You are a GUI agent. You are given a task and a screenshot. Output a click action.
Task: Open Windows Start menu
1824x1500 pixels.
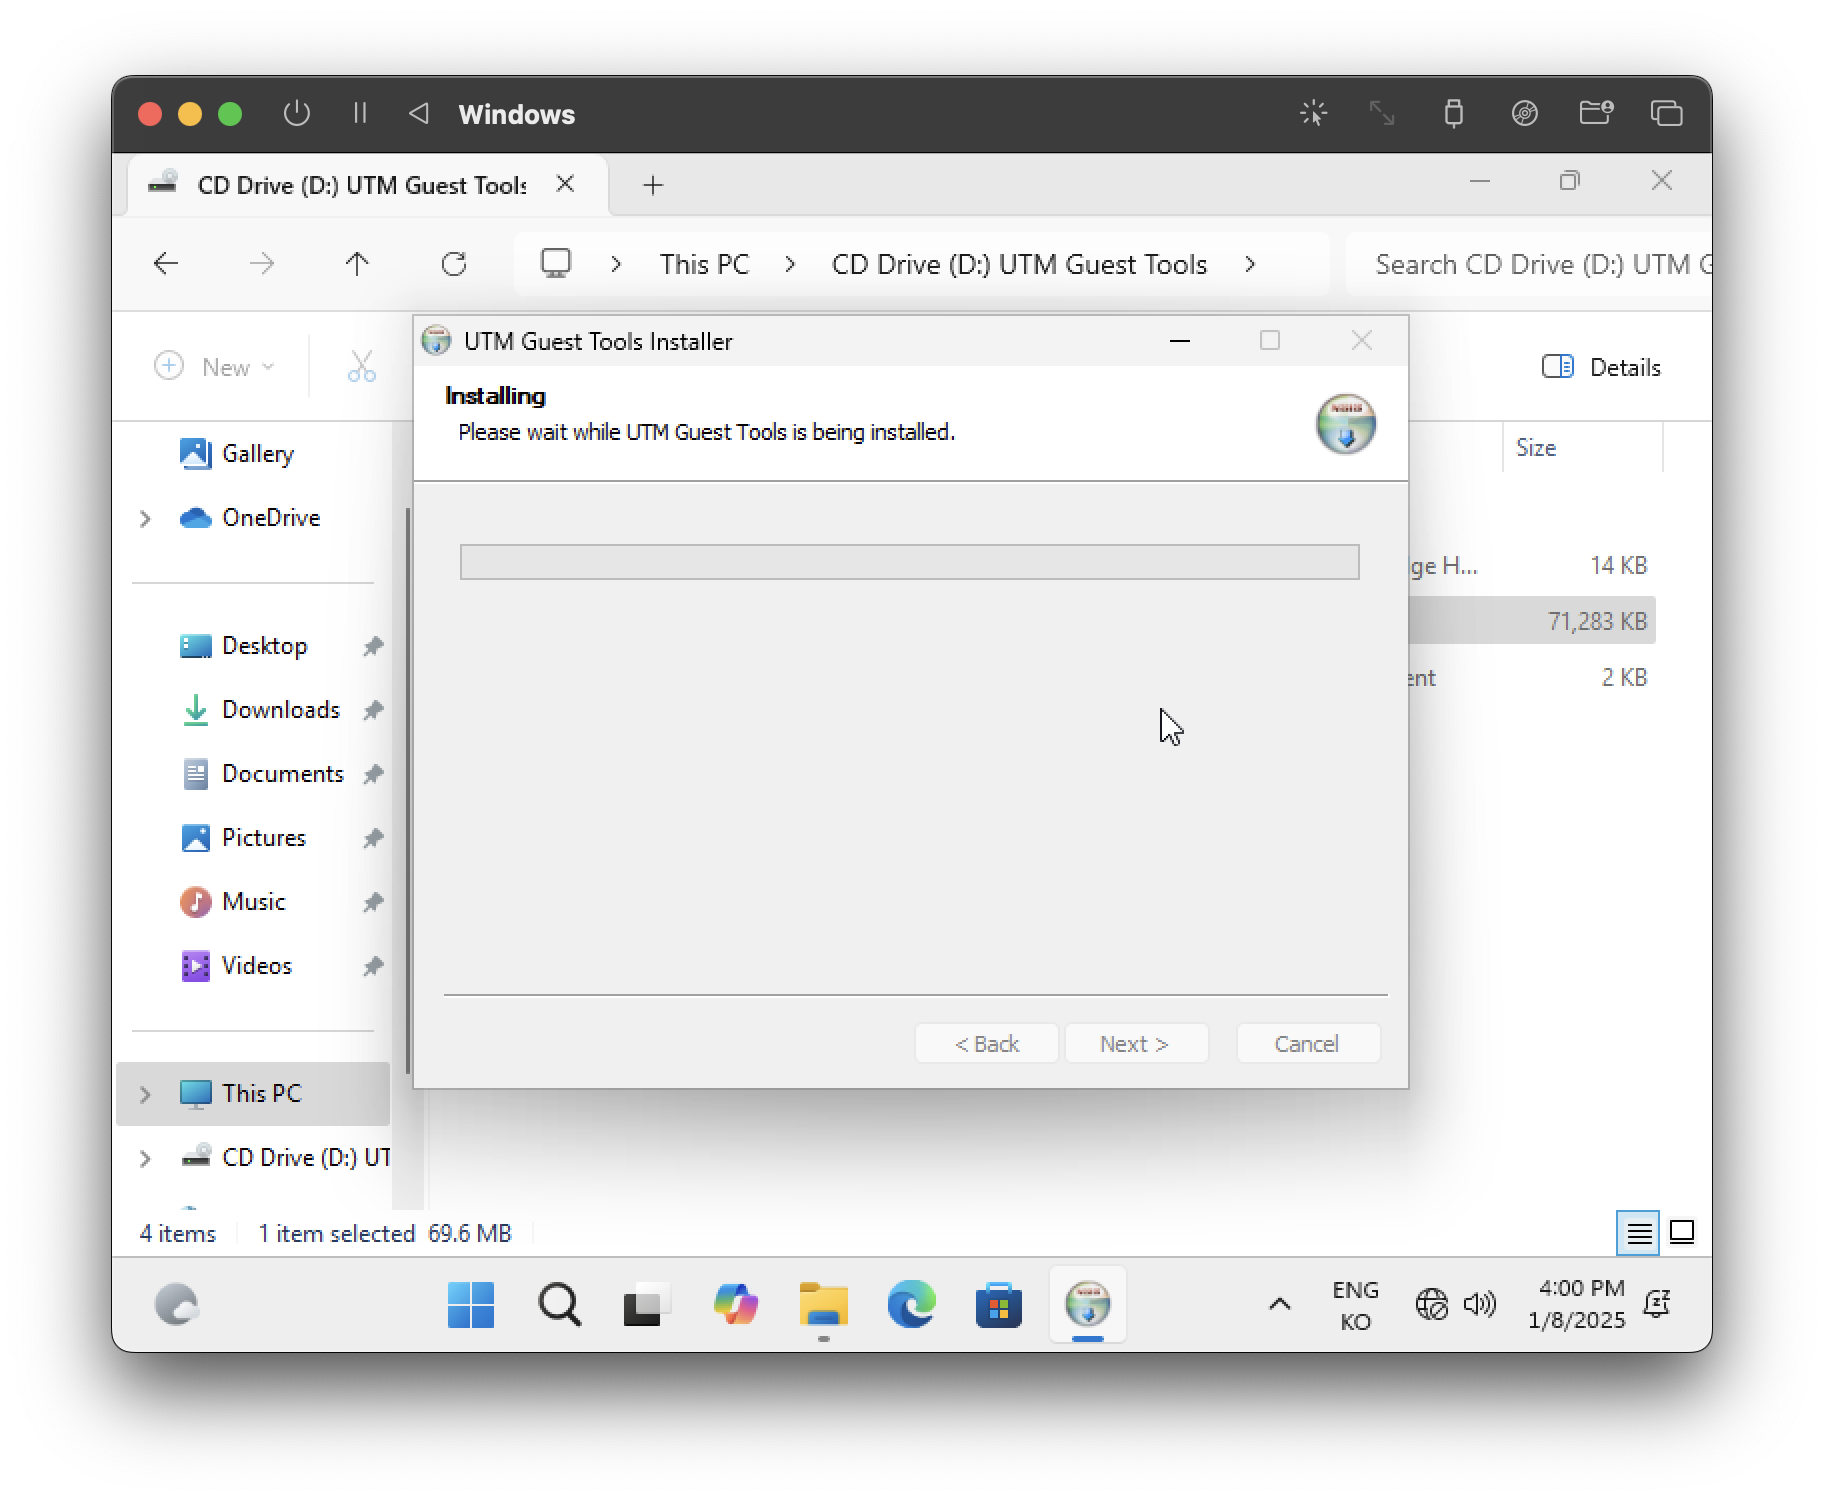pyautogui.click(x=471, y=1304)
